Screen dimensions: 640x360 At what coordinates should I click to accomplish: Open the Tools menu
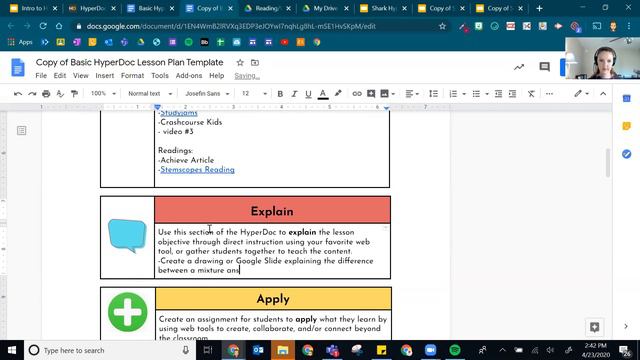(160, 76)
